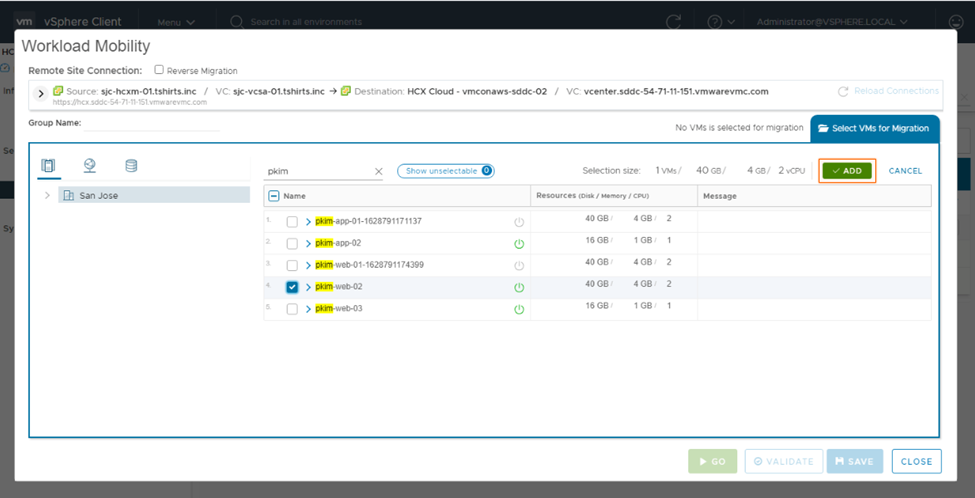The height and width of the screenshot is (498, 975).
Task: Enable the Reverse Migration checkbox
Action: click(x=159, y=71)
